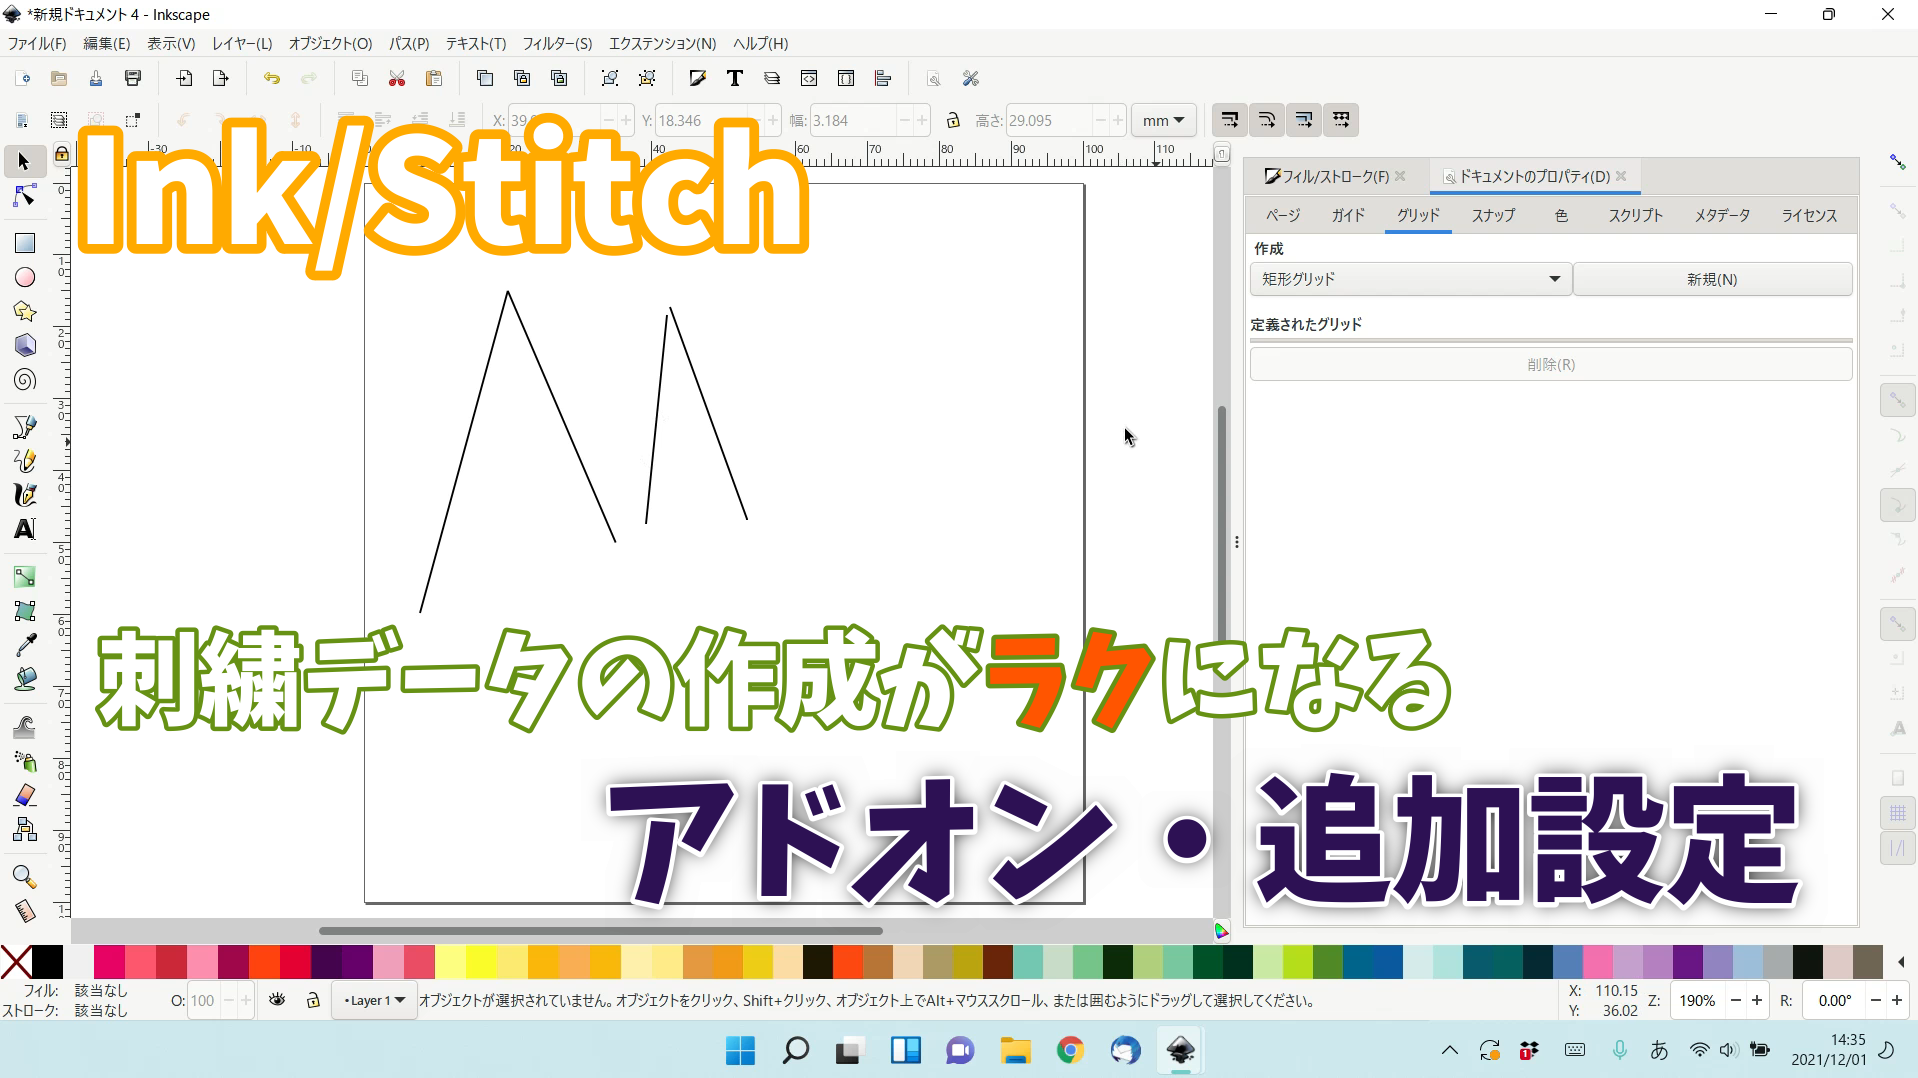Close the ドキュメントのプロパティ panel tab
Screen dimensions: 1918x1078
coord(1621,176)
